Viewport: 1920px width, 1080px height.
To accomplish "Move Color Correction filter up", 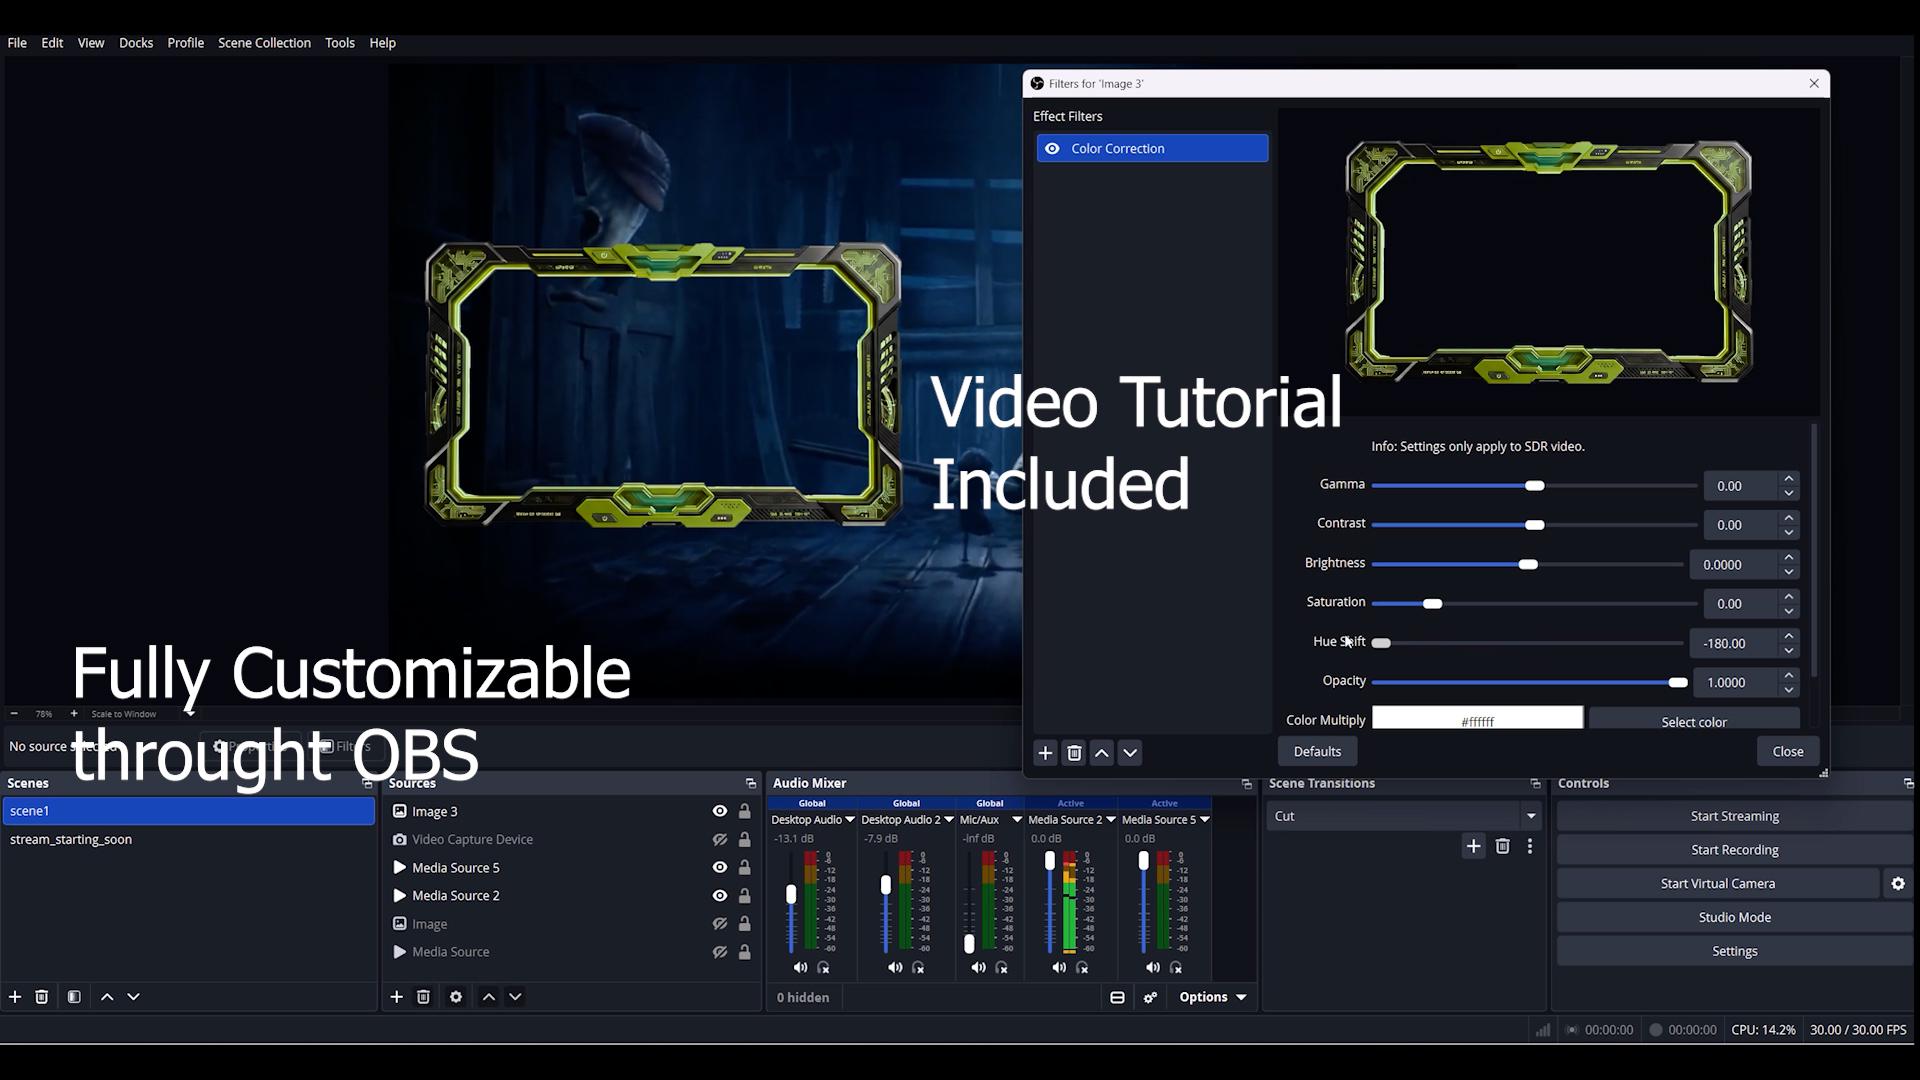I will click(x=1102, y=753).
